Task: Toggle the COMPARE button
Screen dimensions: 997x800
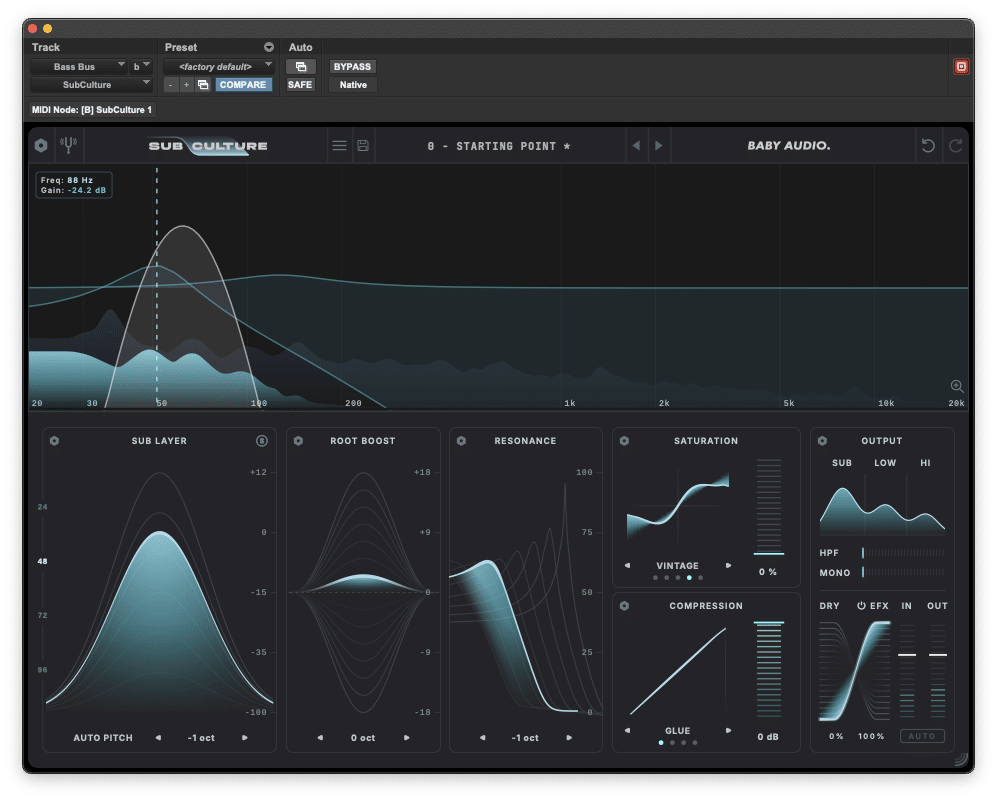Action: click(x=244, y=85)
